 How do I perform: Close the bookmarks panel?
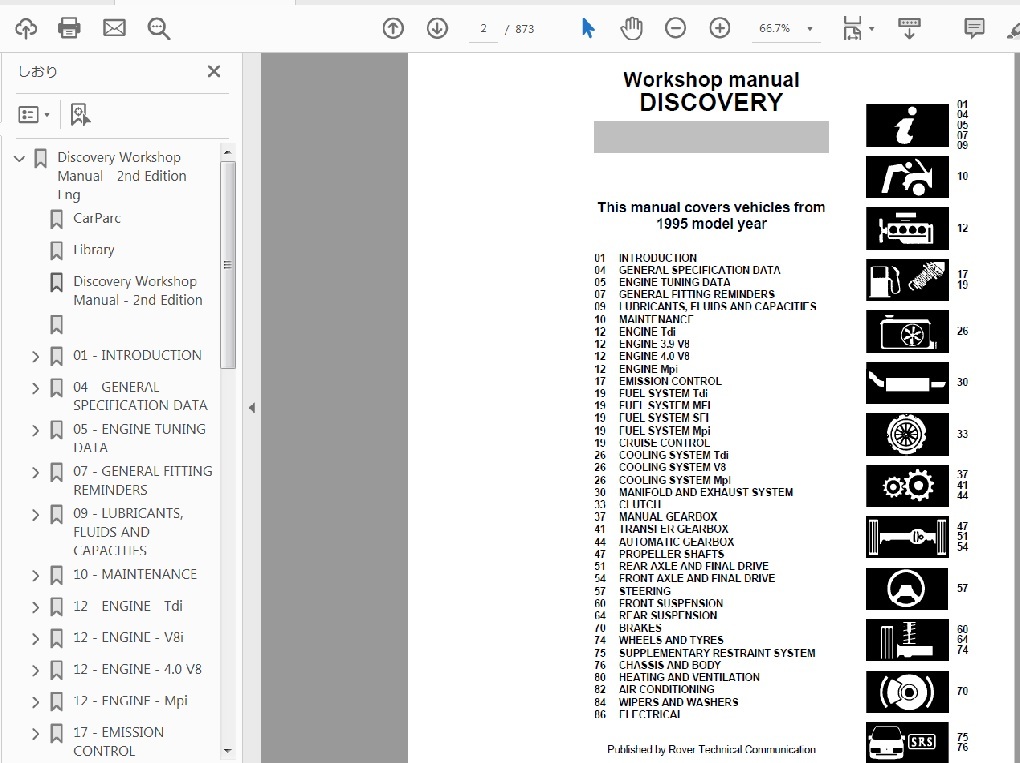pyautogui.click(x=214, y=72)
